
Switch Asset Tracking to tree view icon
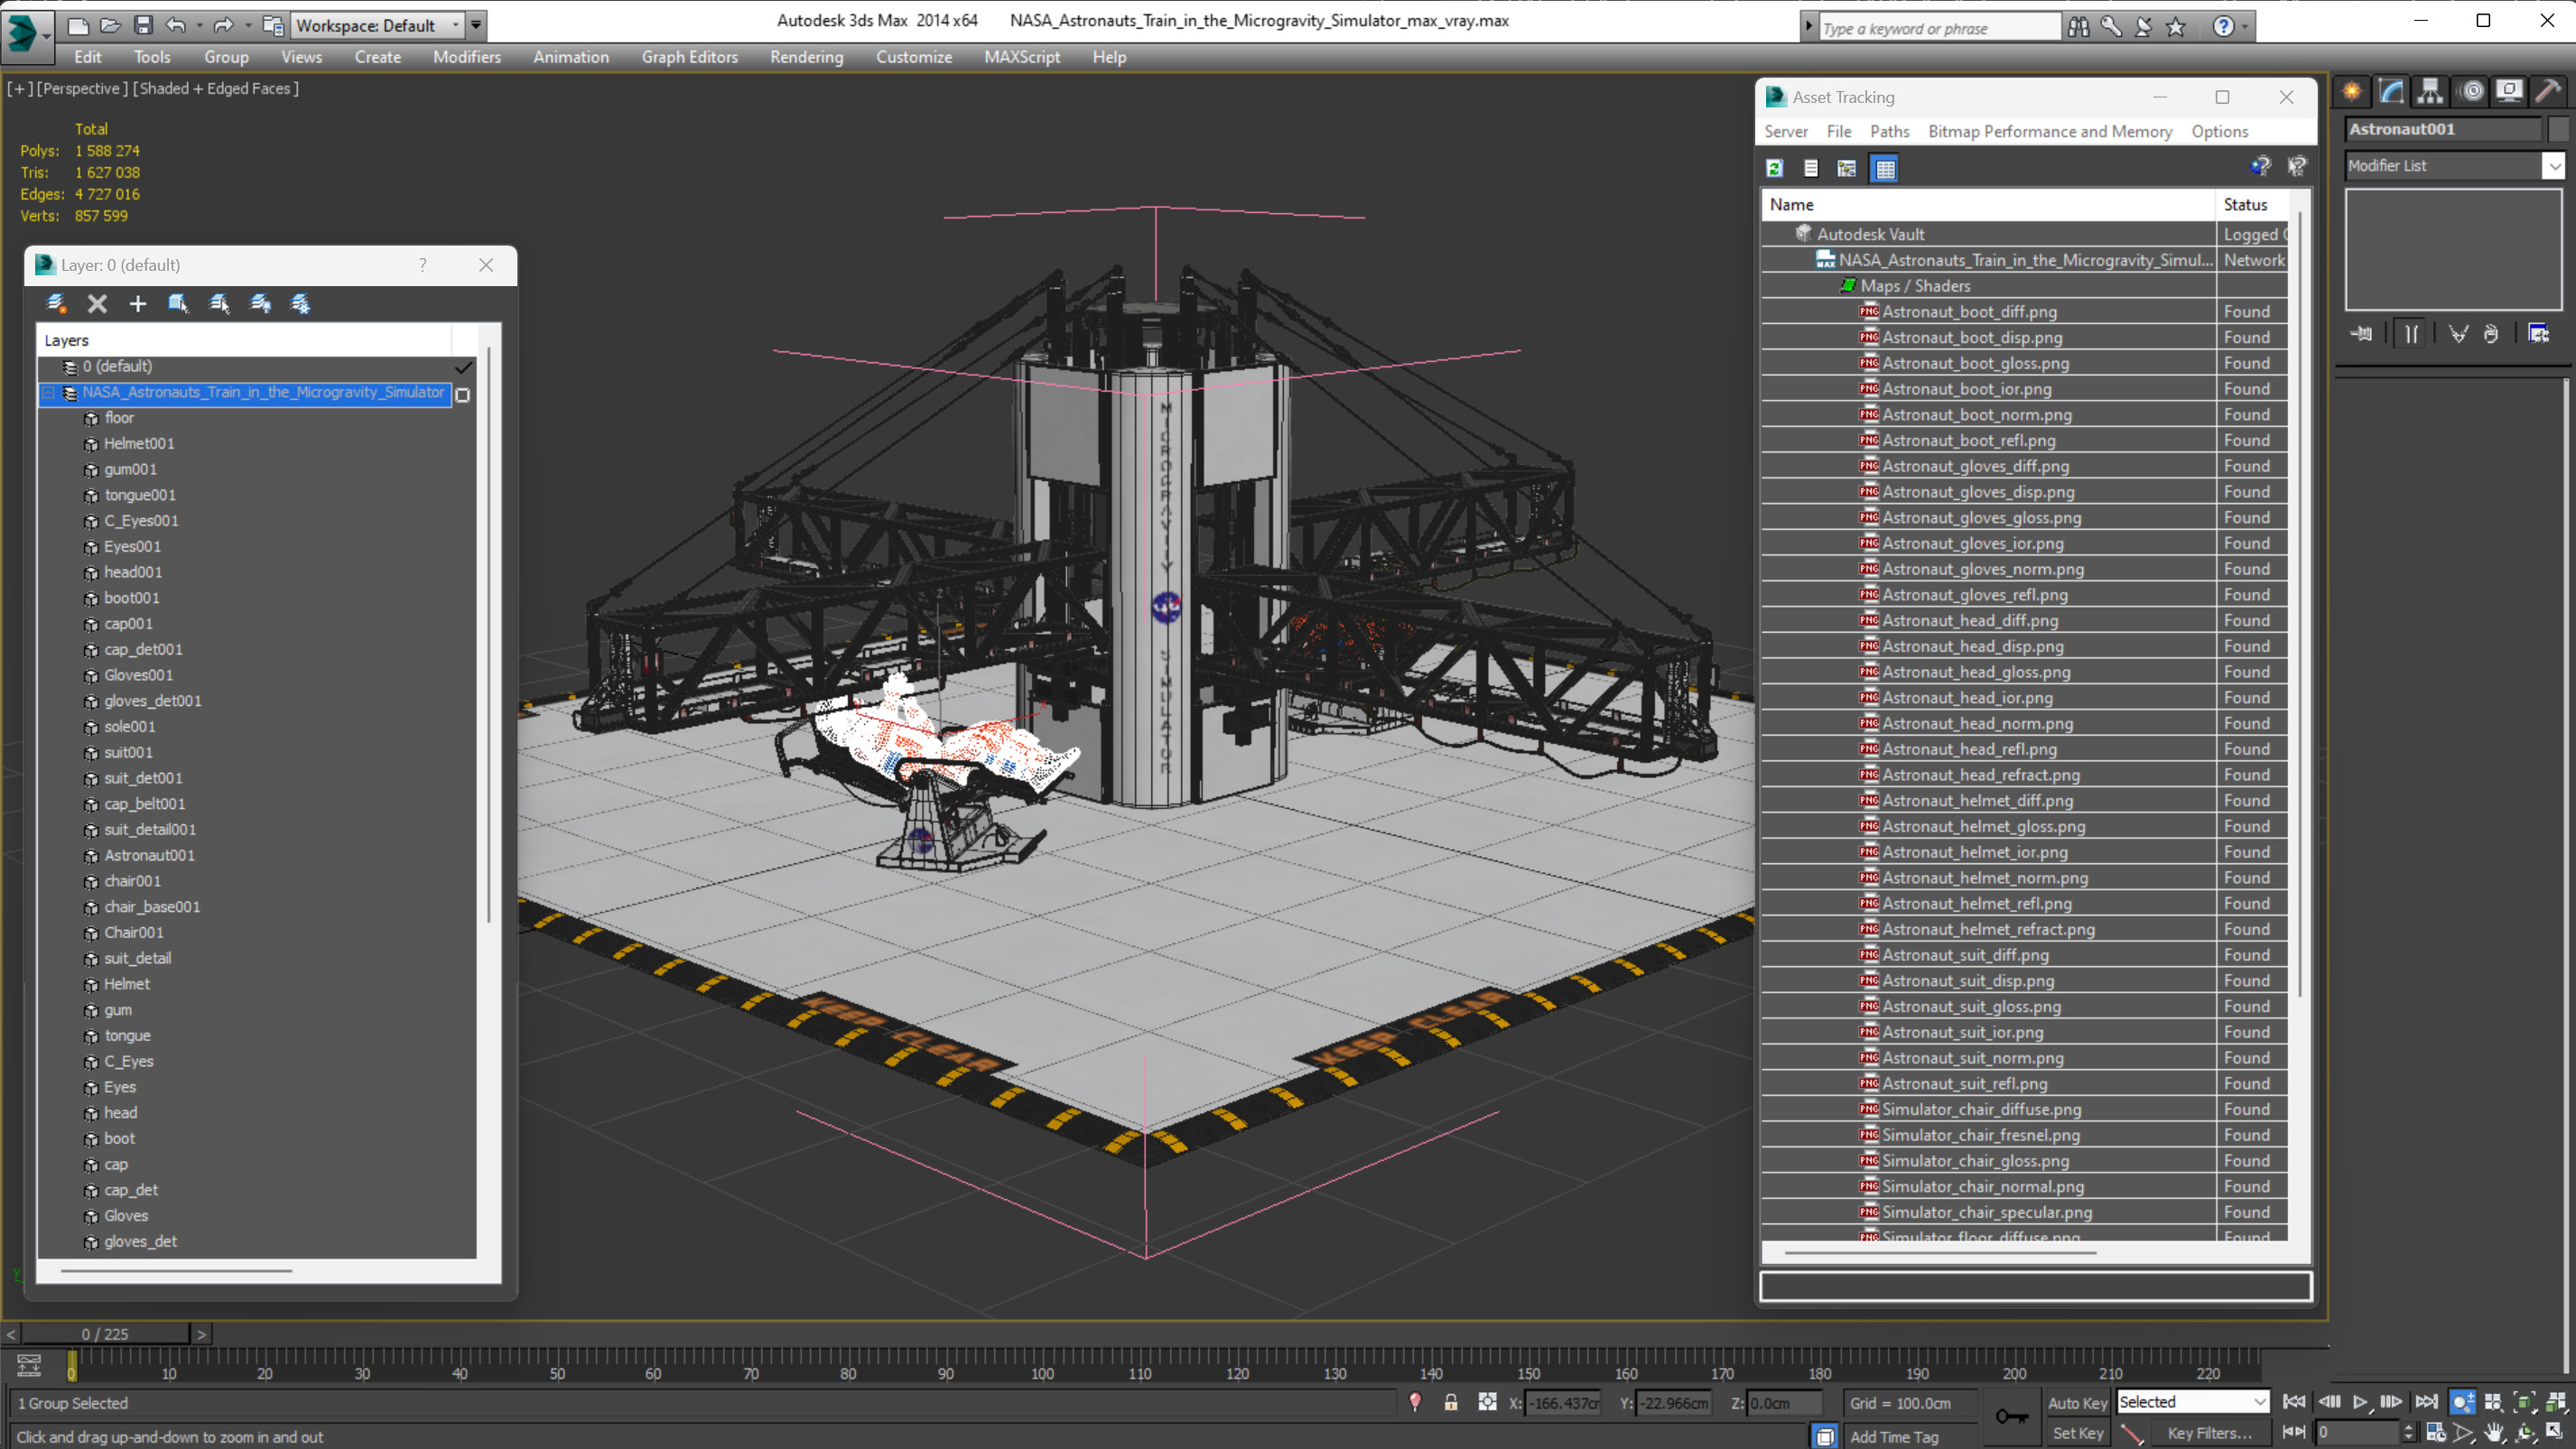click(x=1846, y=168)
